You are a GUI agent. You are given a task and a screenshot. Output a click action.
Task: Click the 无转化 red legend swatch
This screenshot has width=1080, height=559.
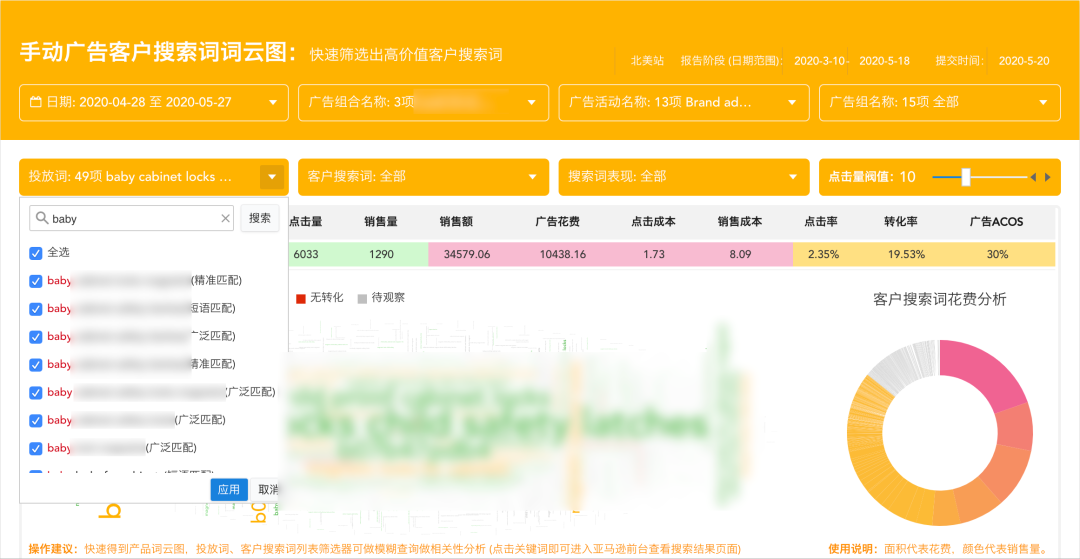[300, 299]
